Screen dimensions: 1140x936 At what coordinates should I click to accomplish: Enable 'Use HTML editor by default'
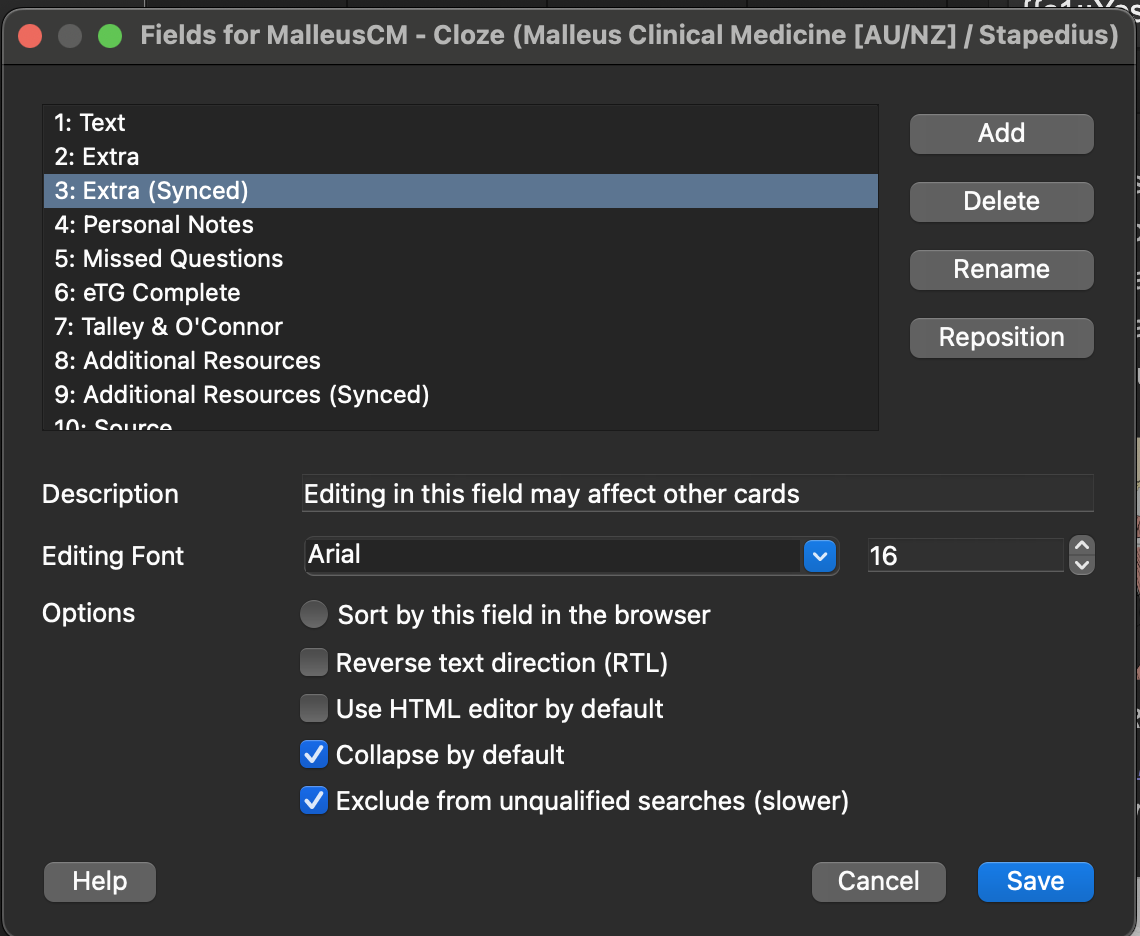tap(314, 709)
